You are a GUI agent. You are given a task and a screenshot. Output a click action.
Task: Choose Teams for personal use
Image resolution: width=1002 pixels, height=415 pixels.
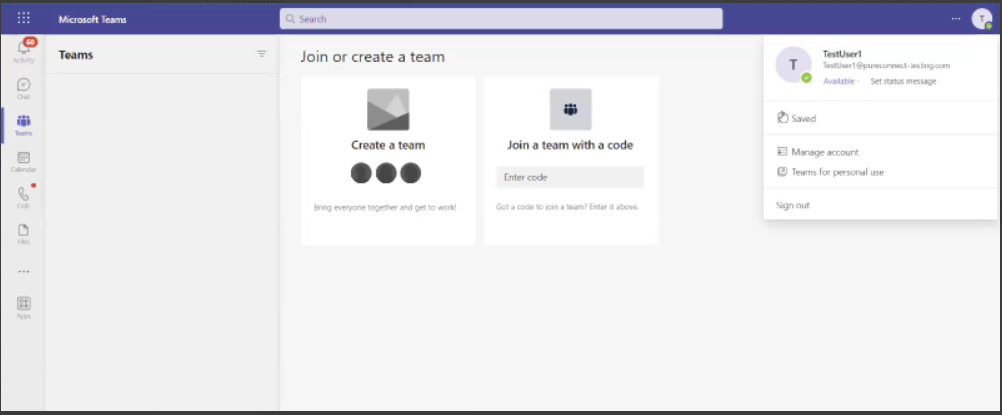click(x=837, y=172)
